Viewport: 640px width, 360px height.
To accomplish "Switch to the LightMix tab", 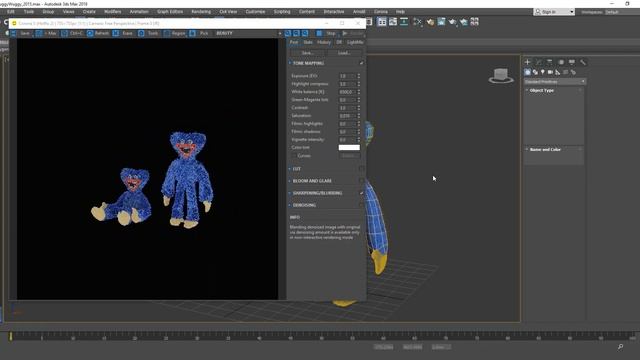I will click(355, 42).
